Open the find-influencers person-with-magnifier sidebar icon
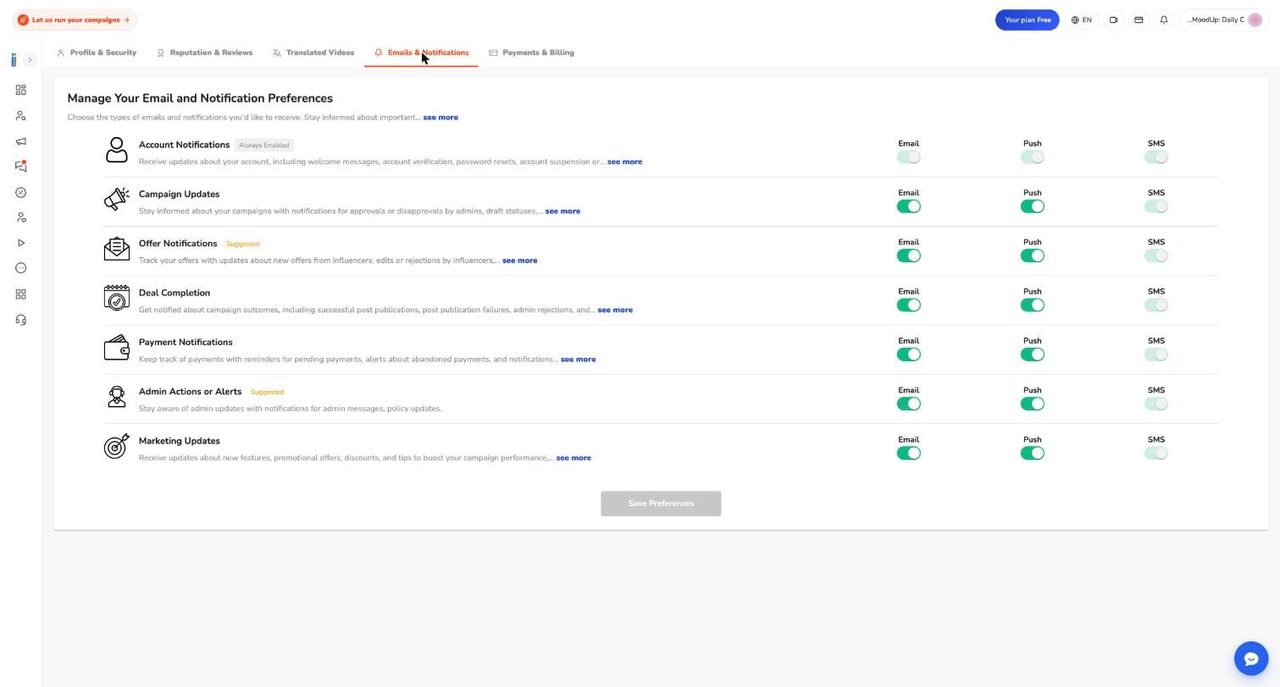This screenshot has width=1280, height=687. coord(21,116)
